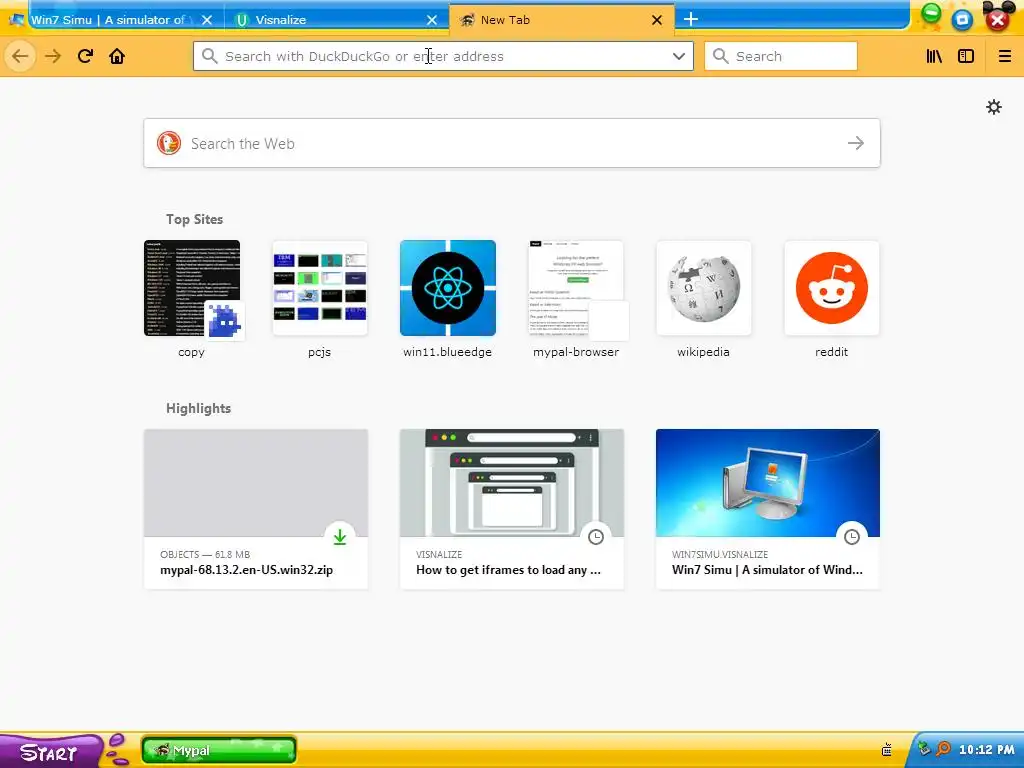Open the iframes article highlight card
1024x768 pixels.
pyautogui.click(x=512, y=509)
